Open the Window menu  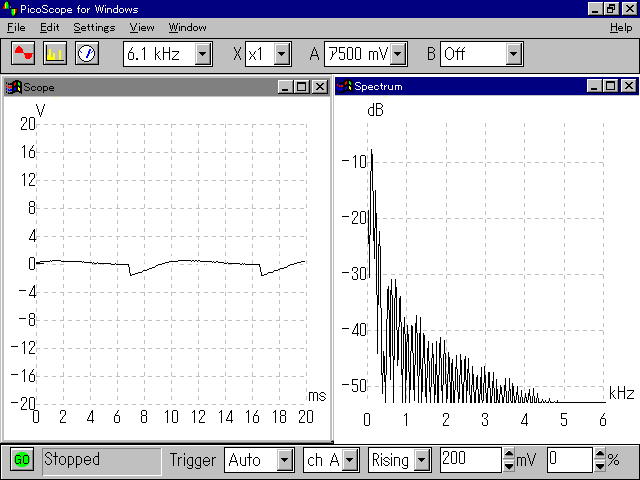click(x=187, y=27)
